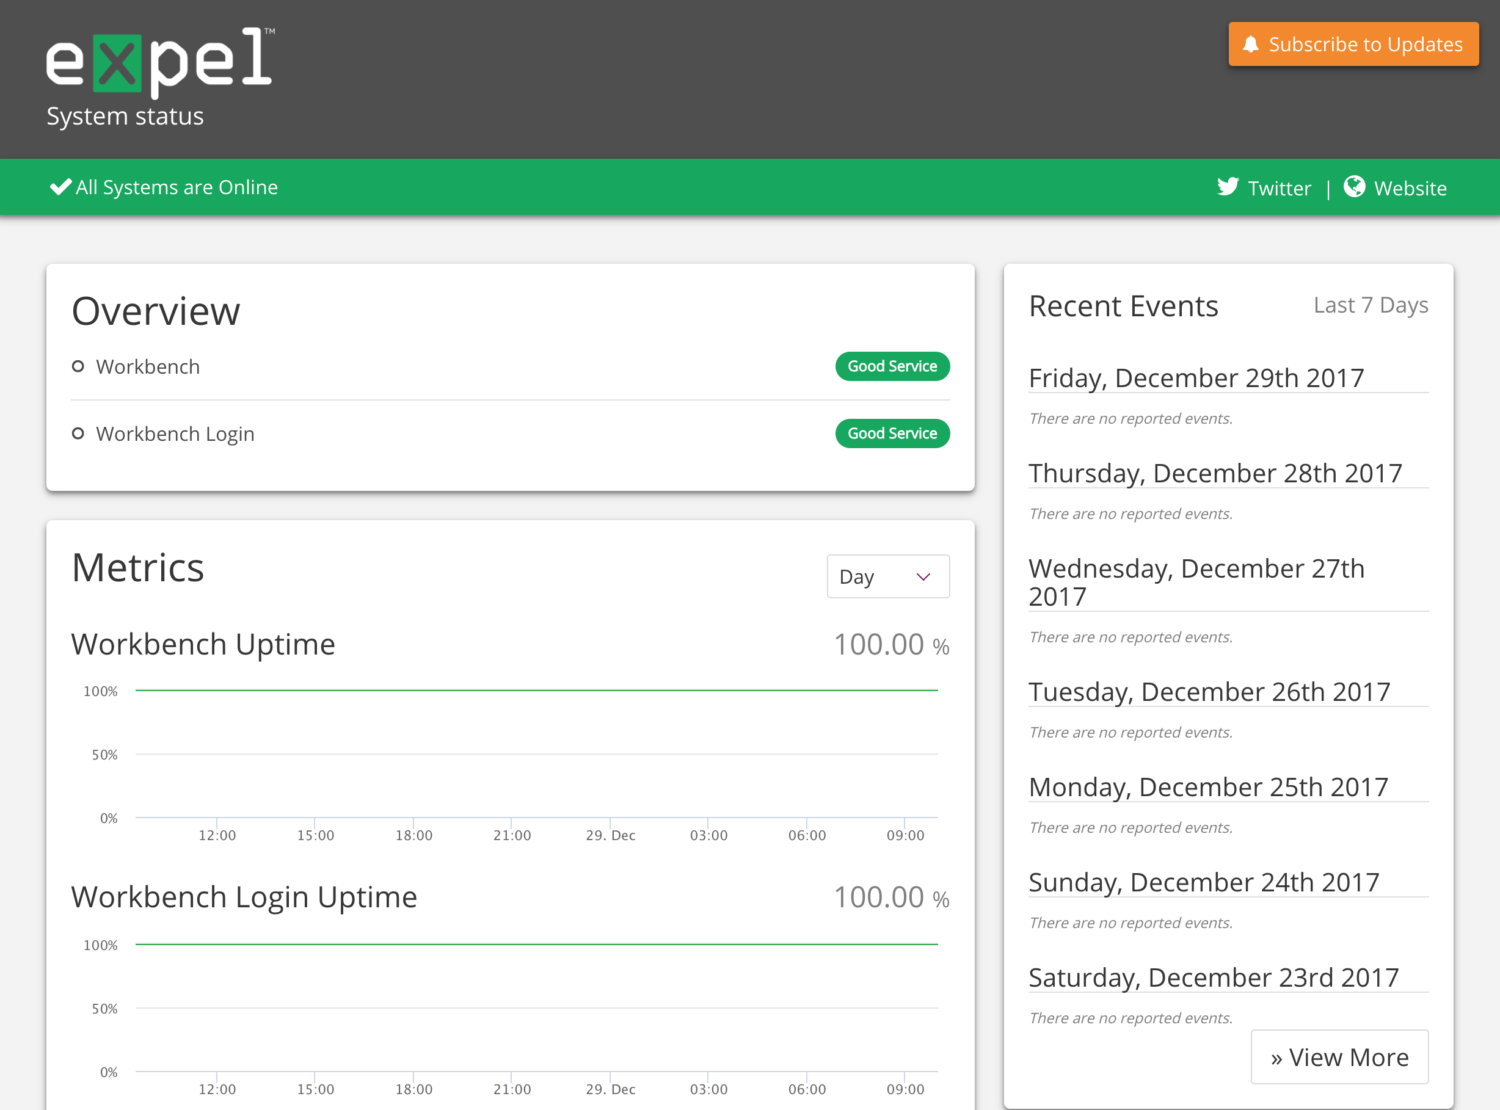
Task: Open the Website link
Action: (1410, 187)
